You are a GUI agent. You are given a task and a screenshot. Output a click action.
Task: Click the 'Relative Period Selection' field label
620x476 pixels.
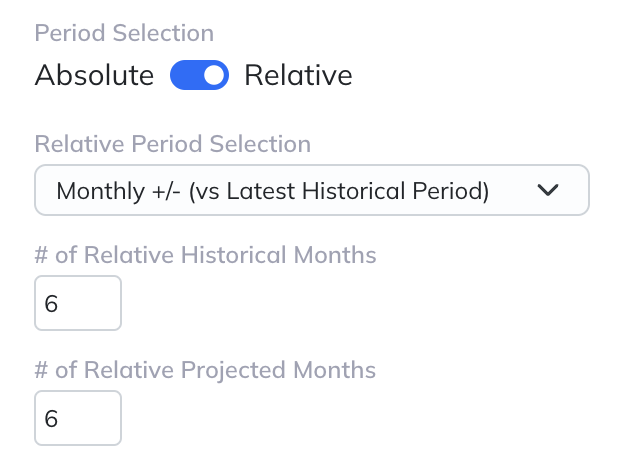coord(172,144)
